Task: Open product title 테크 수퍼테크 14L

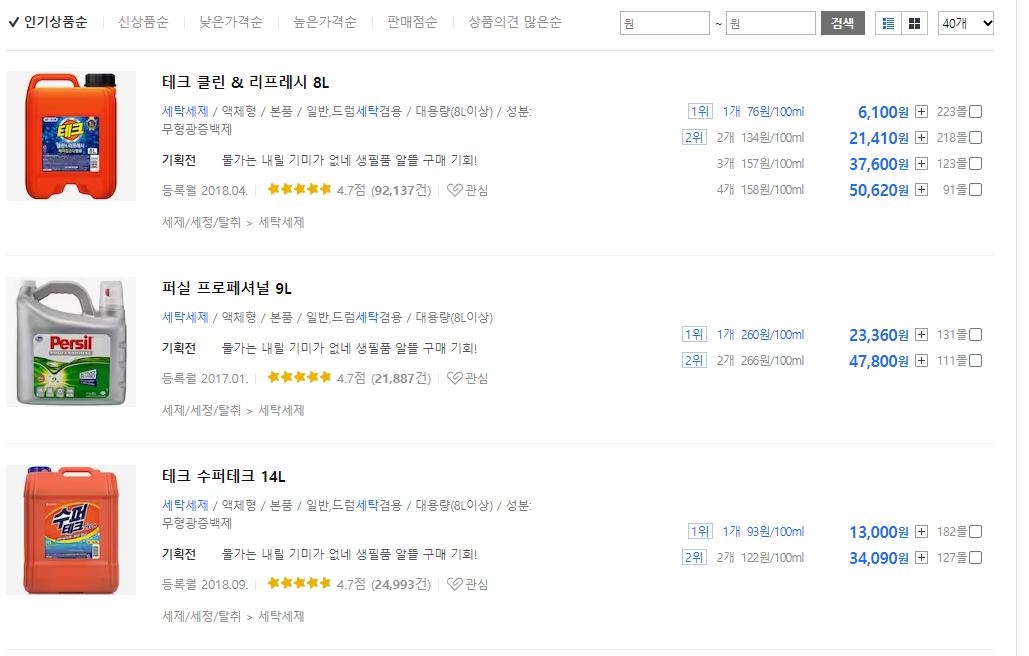Action: click(224, 476)
